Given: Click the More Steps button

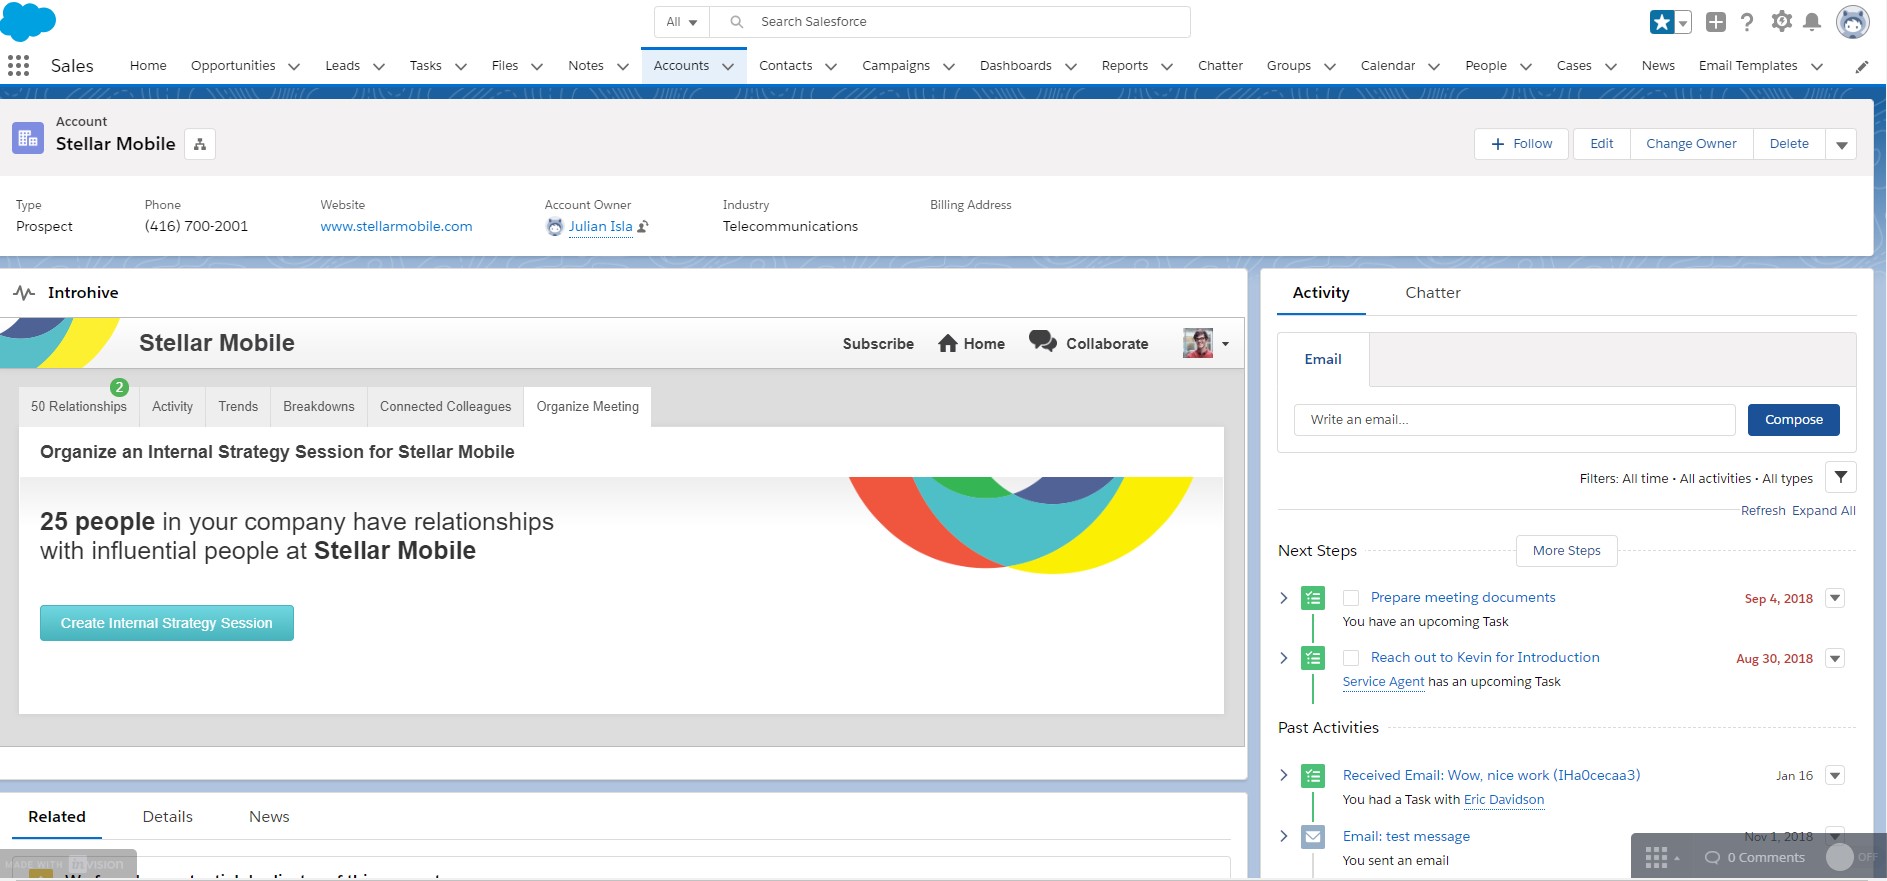Looking at the screenshot, I should pyautogui.click(x=1567, y=551).
